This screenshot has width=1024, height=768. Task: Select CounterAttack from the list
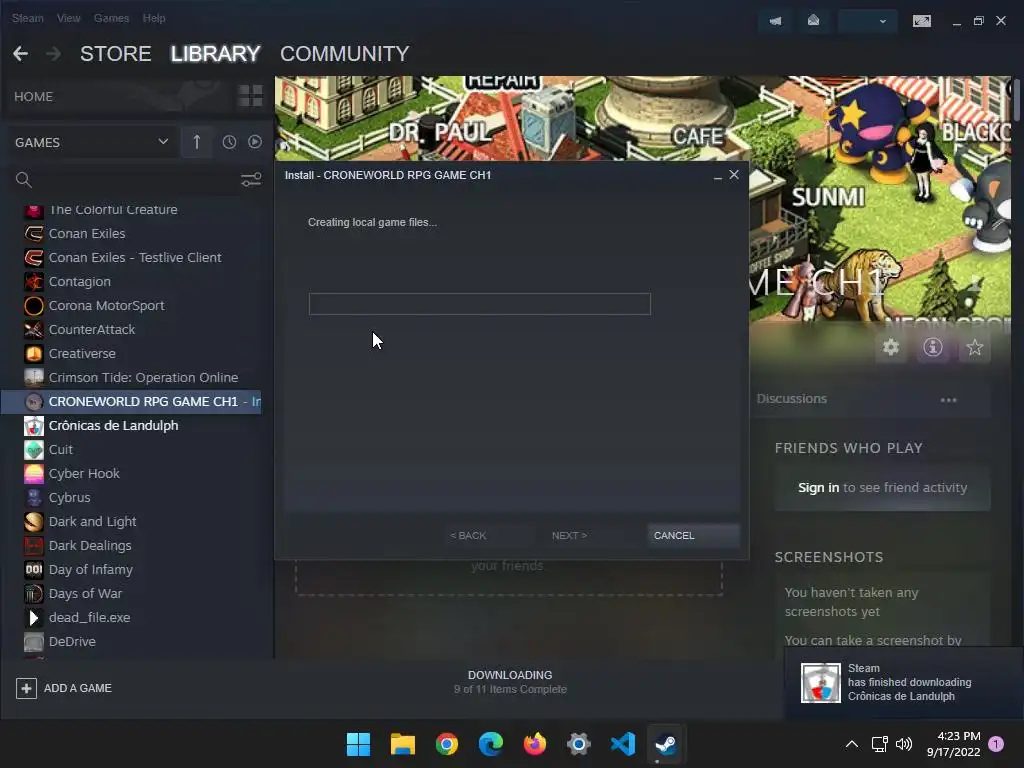coord(91,330)
